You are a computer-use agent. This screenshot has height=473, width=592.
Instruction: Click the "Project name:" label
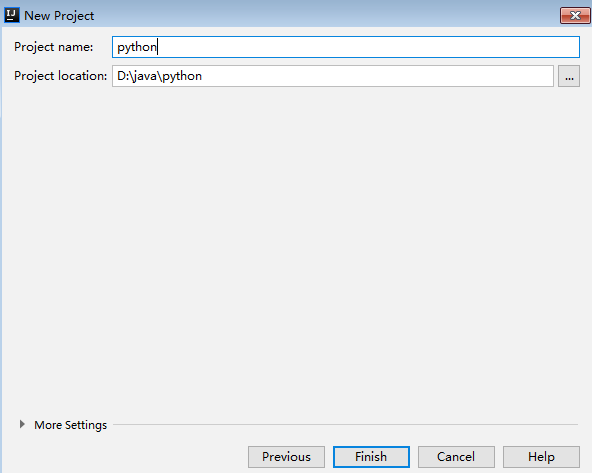point(54,47)
